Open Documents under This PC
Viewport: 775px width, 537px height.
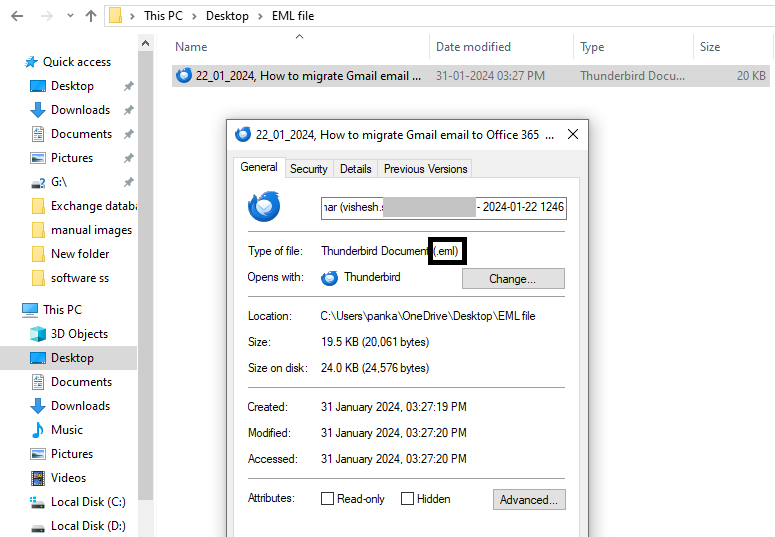pyautogui.click(x=81, y=382)
